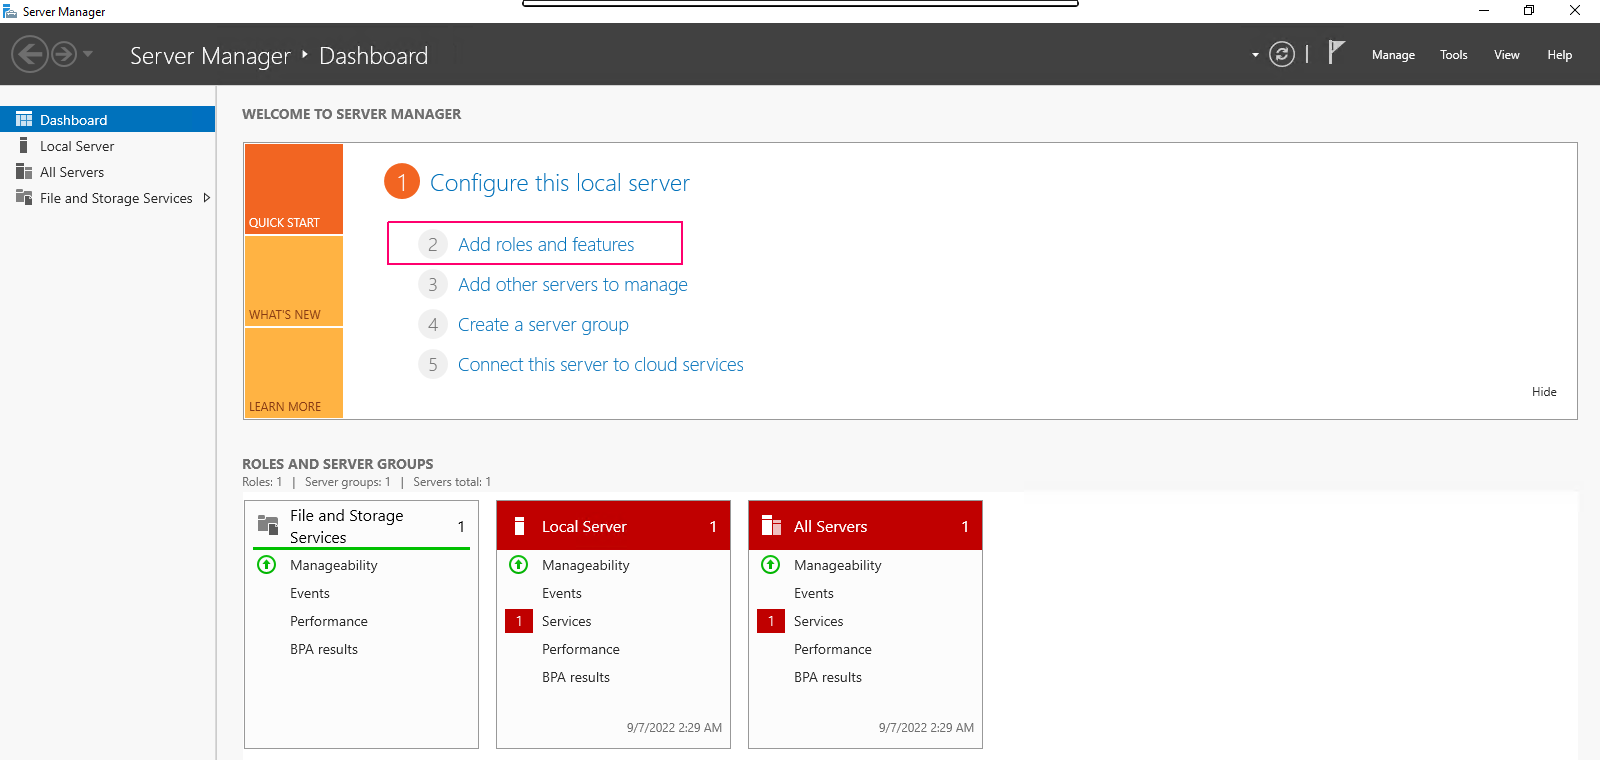Click Add roles and features link
1600x760 pixels.
(546, 244)
